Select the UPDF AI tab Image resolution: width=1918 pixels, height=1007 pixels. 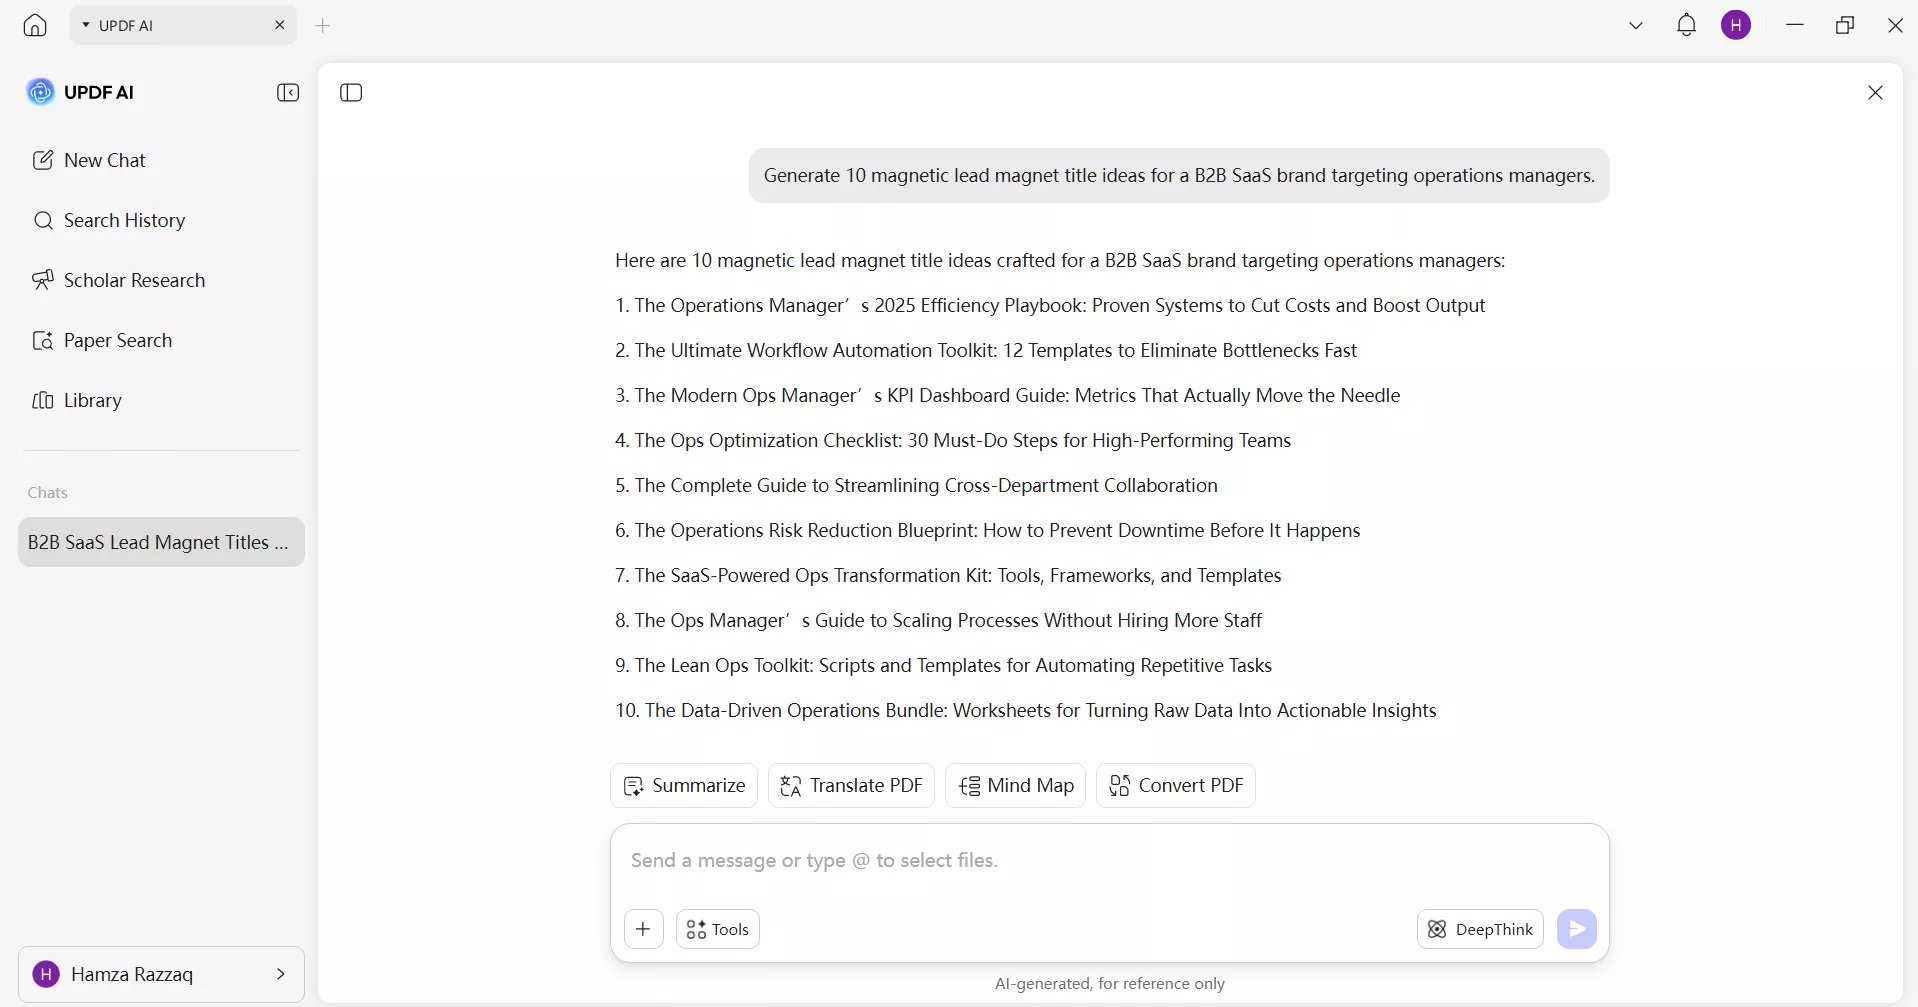pos(170,26)
